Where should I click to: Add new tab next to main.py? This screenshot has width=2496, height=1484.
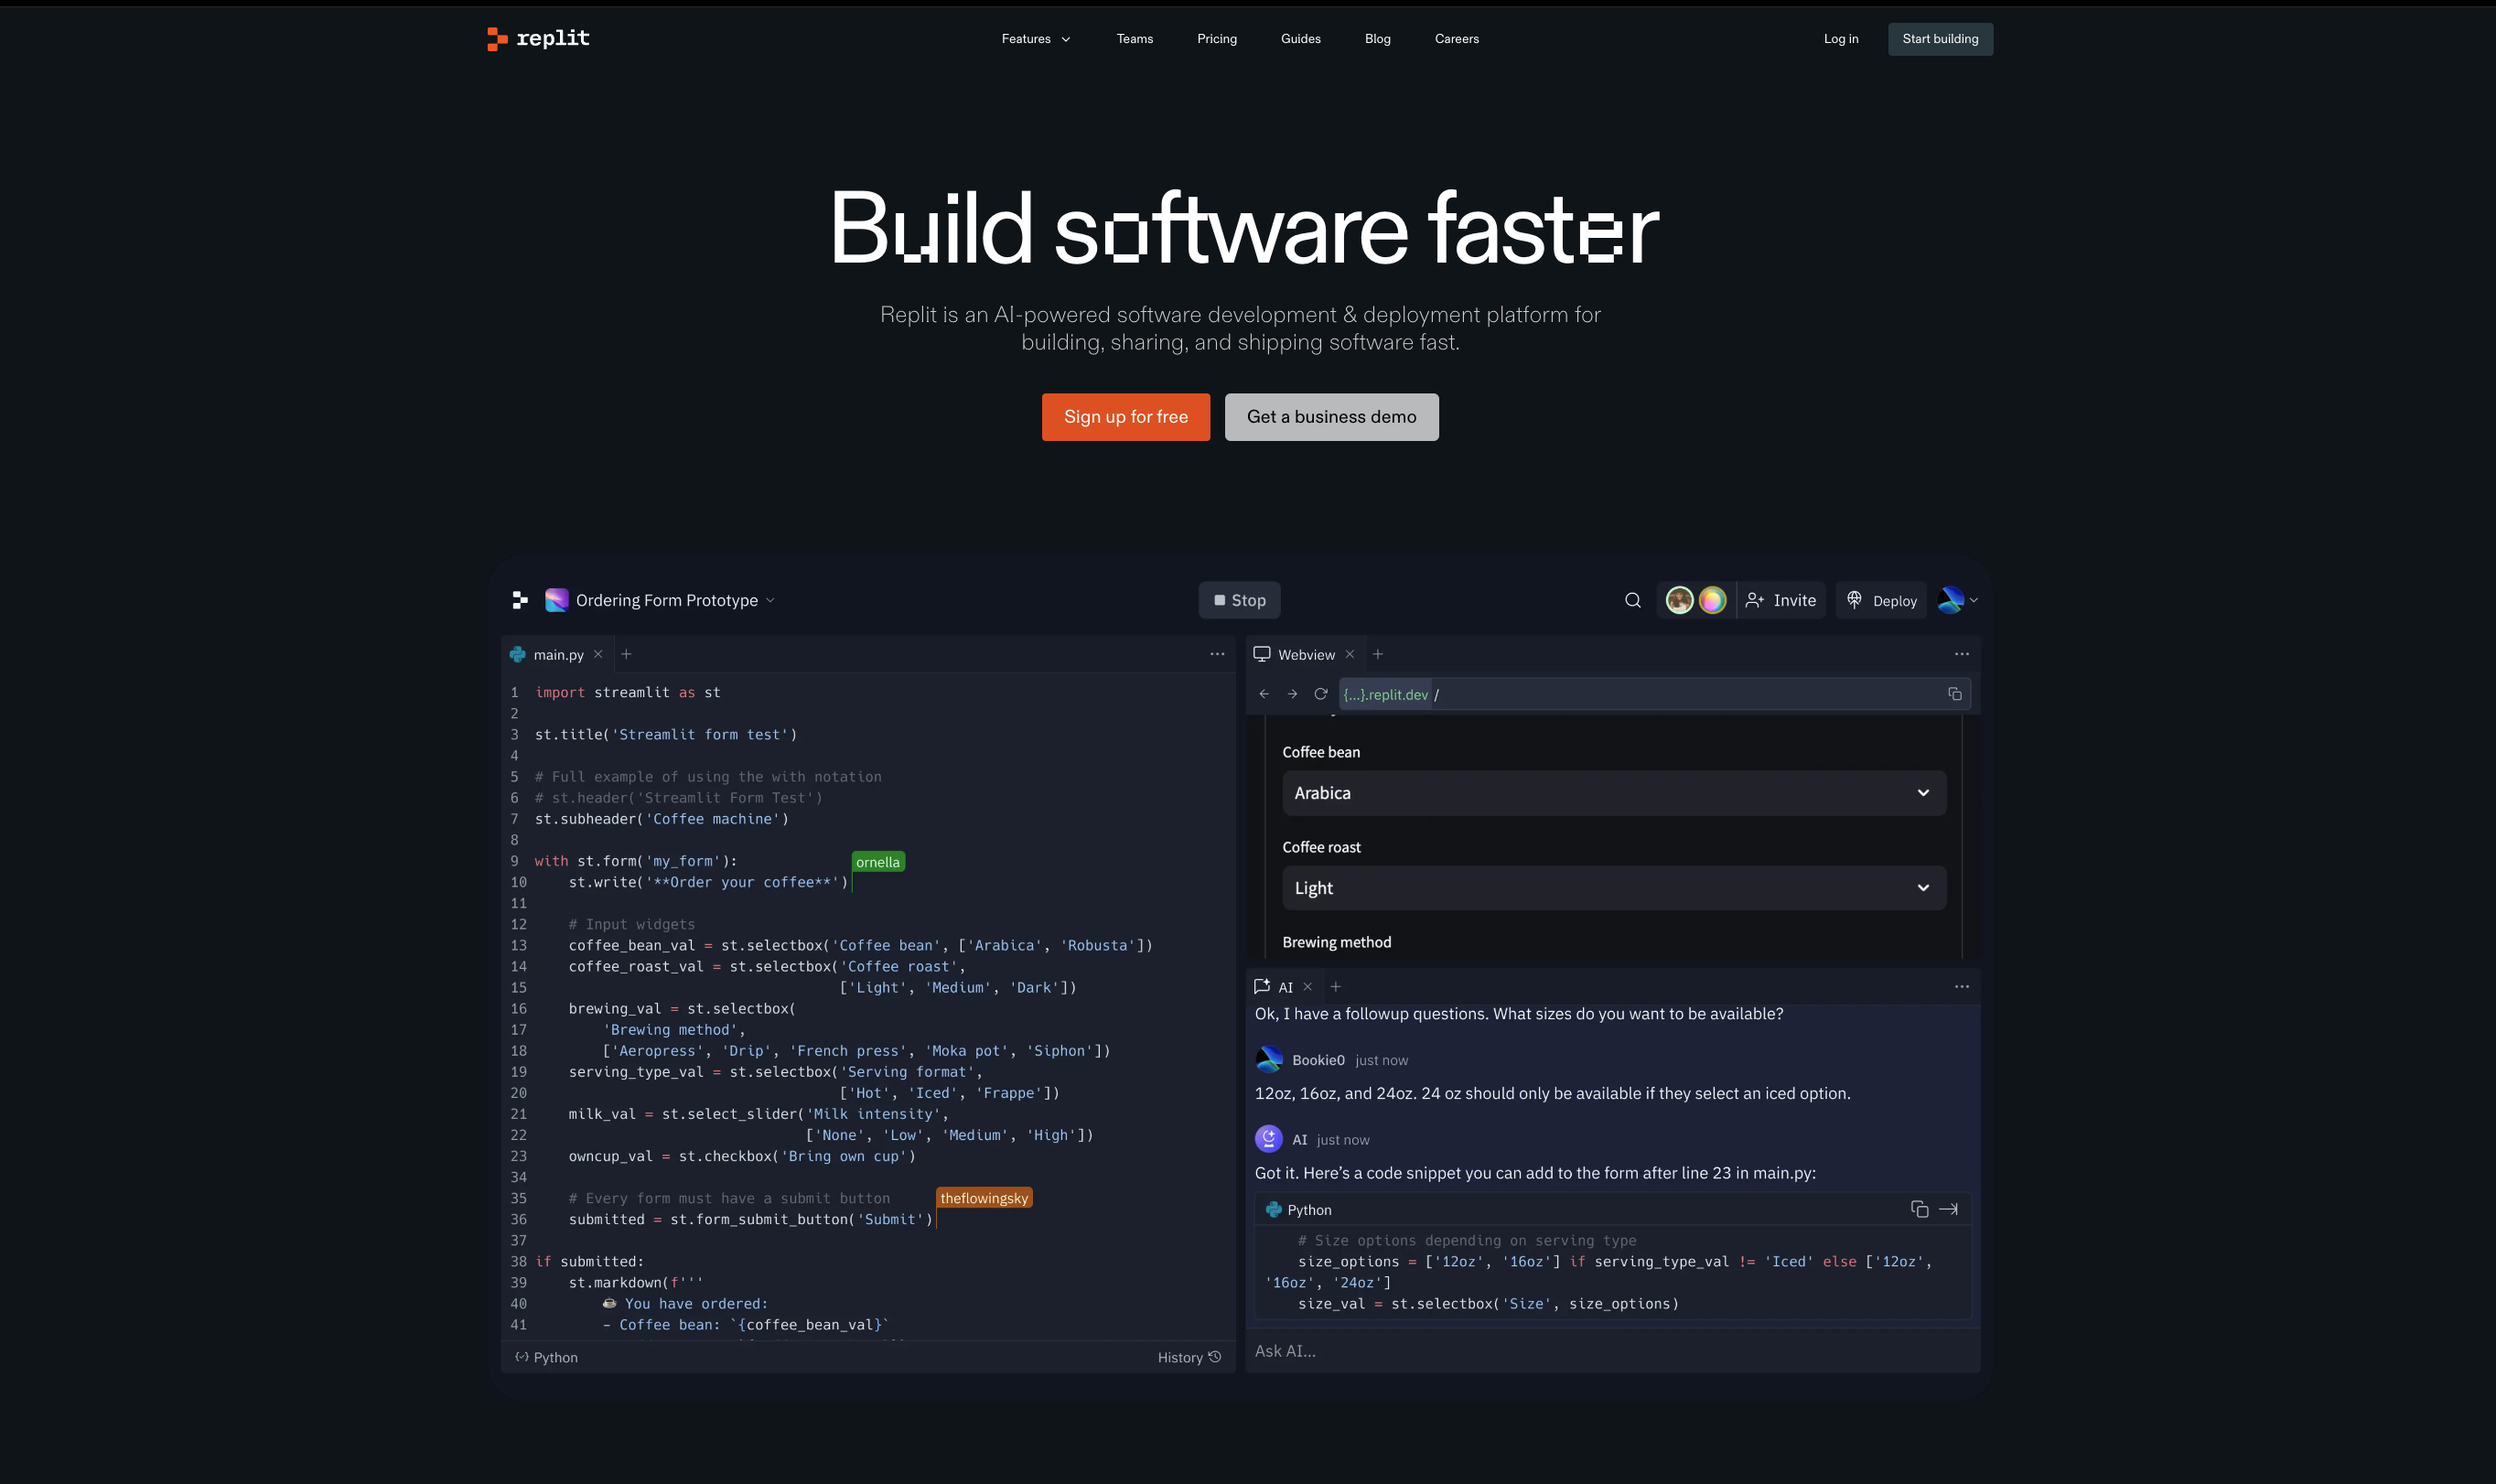(625, 654)
